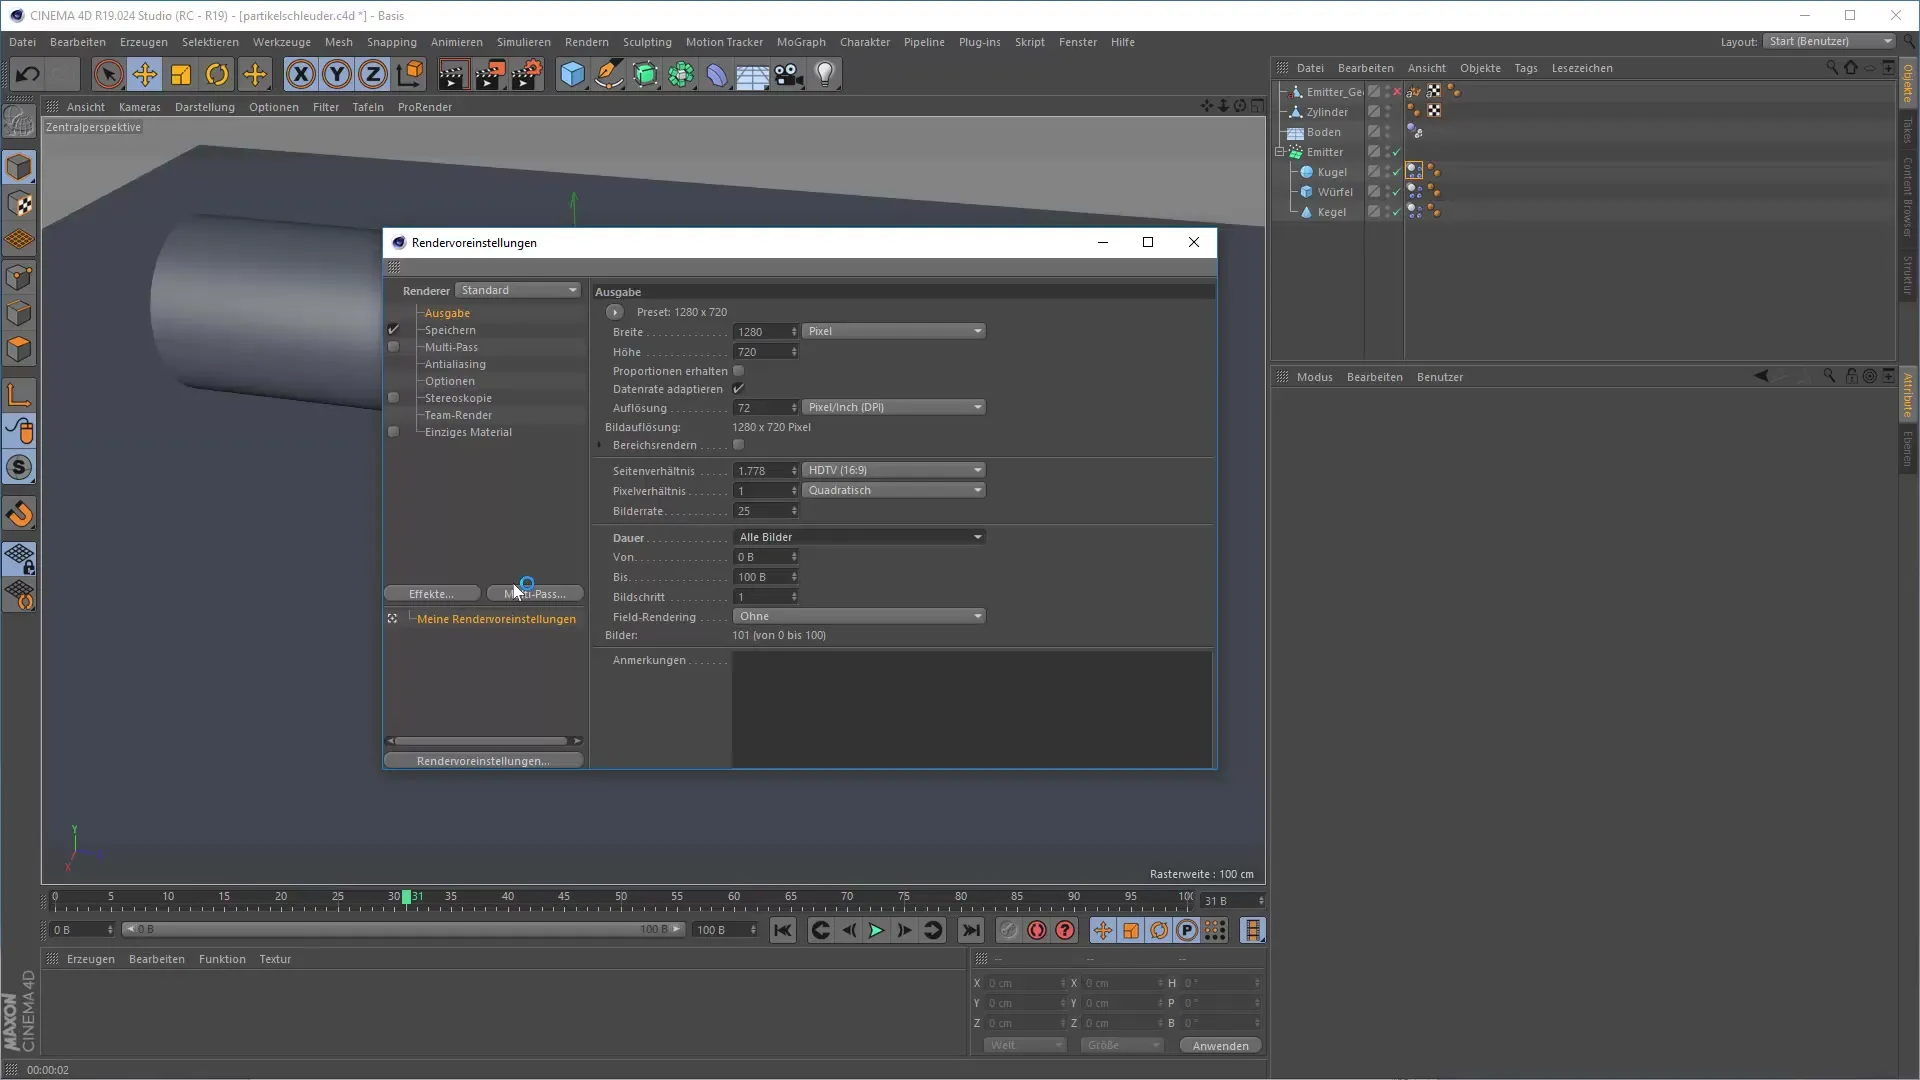Render to Picture Viewer icon

click(x=490, y=74)
